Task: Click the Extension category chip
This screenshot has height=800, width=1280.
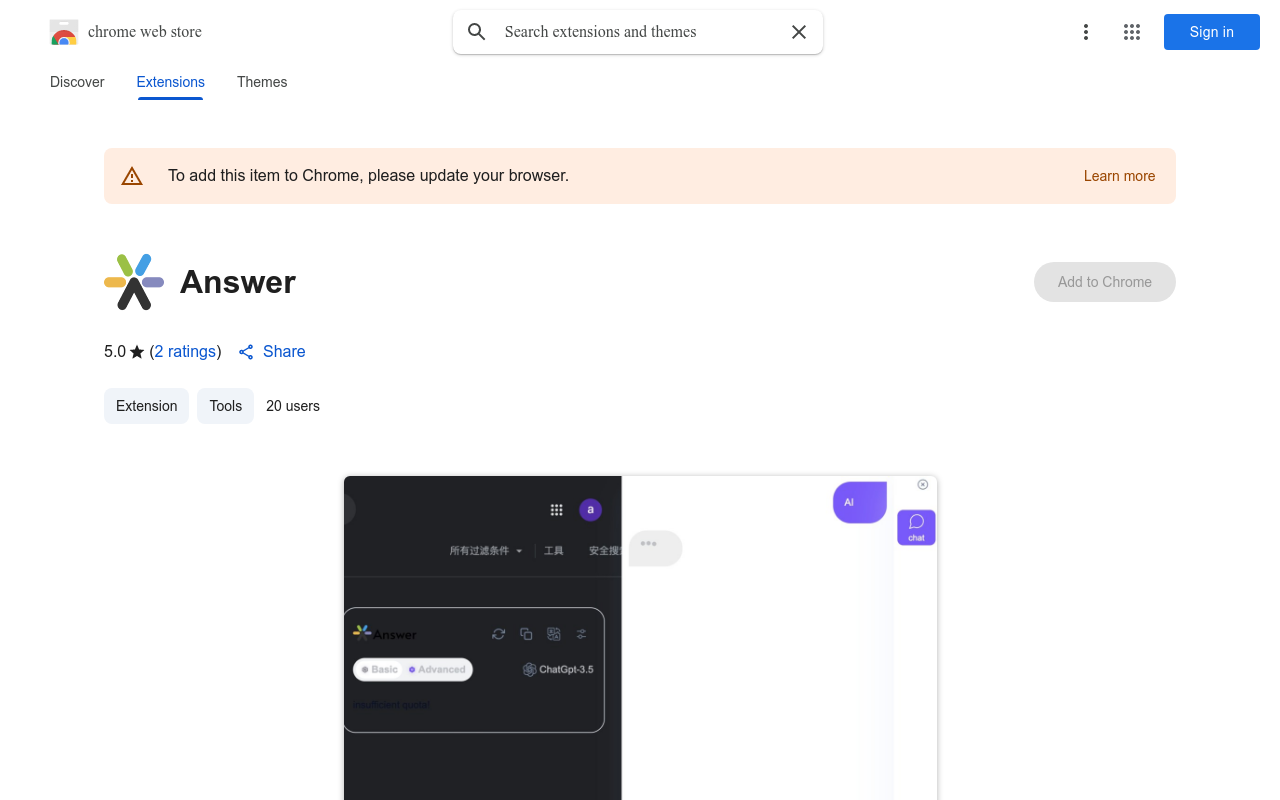Action: click(146, 406)
